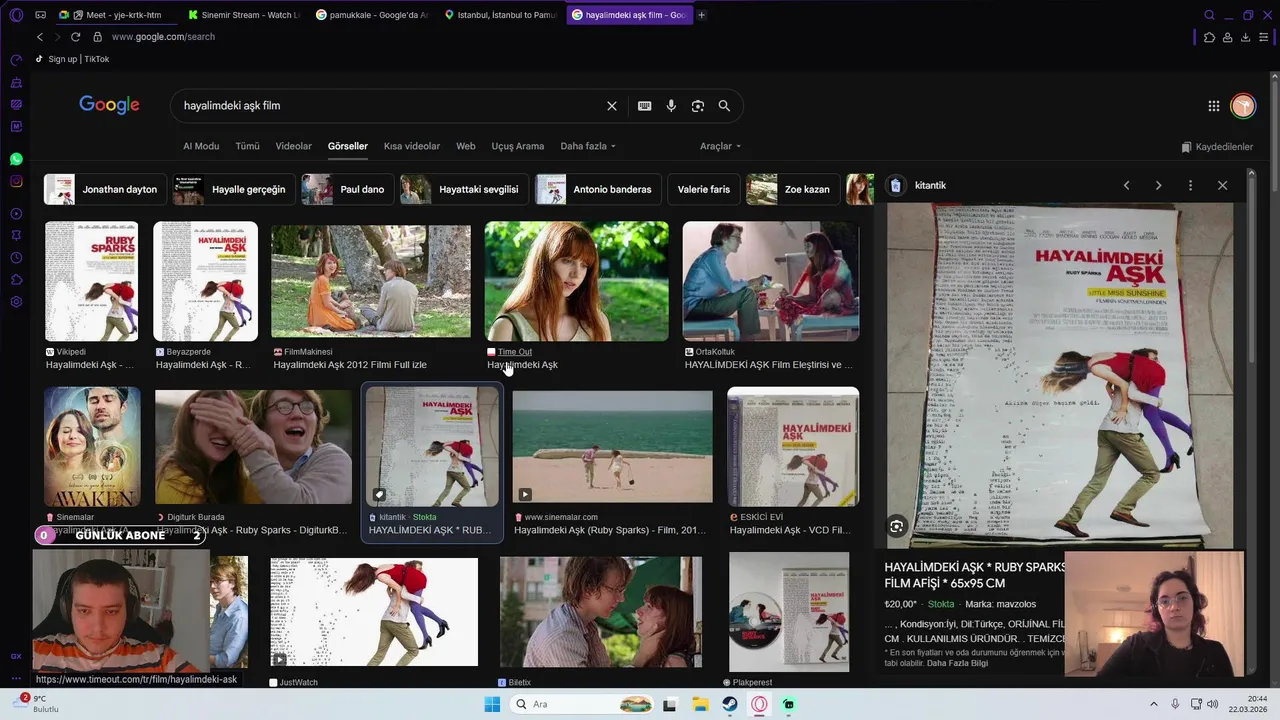Viewport: 1280px width, 720px height.
Task: Open the OrtaKoltuk film review thumbnail
Action: pyautogui.click(x=771, y=282)
